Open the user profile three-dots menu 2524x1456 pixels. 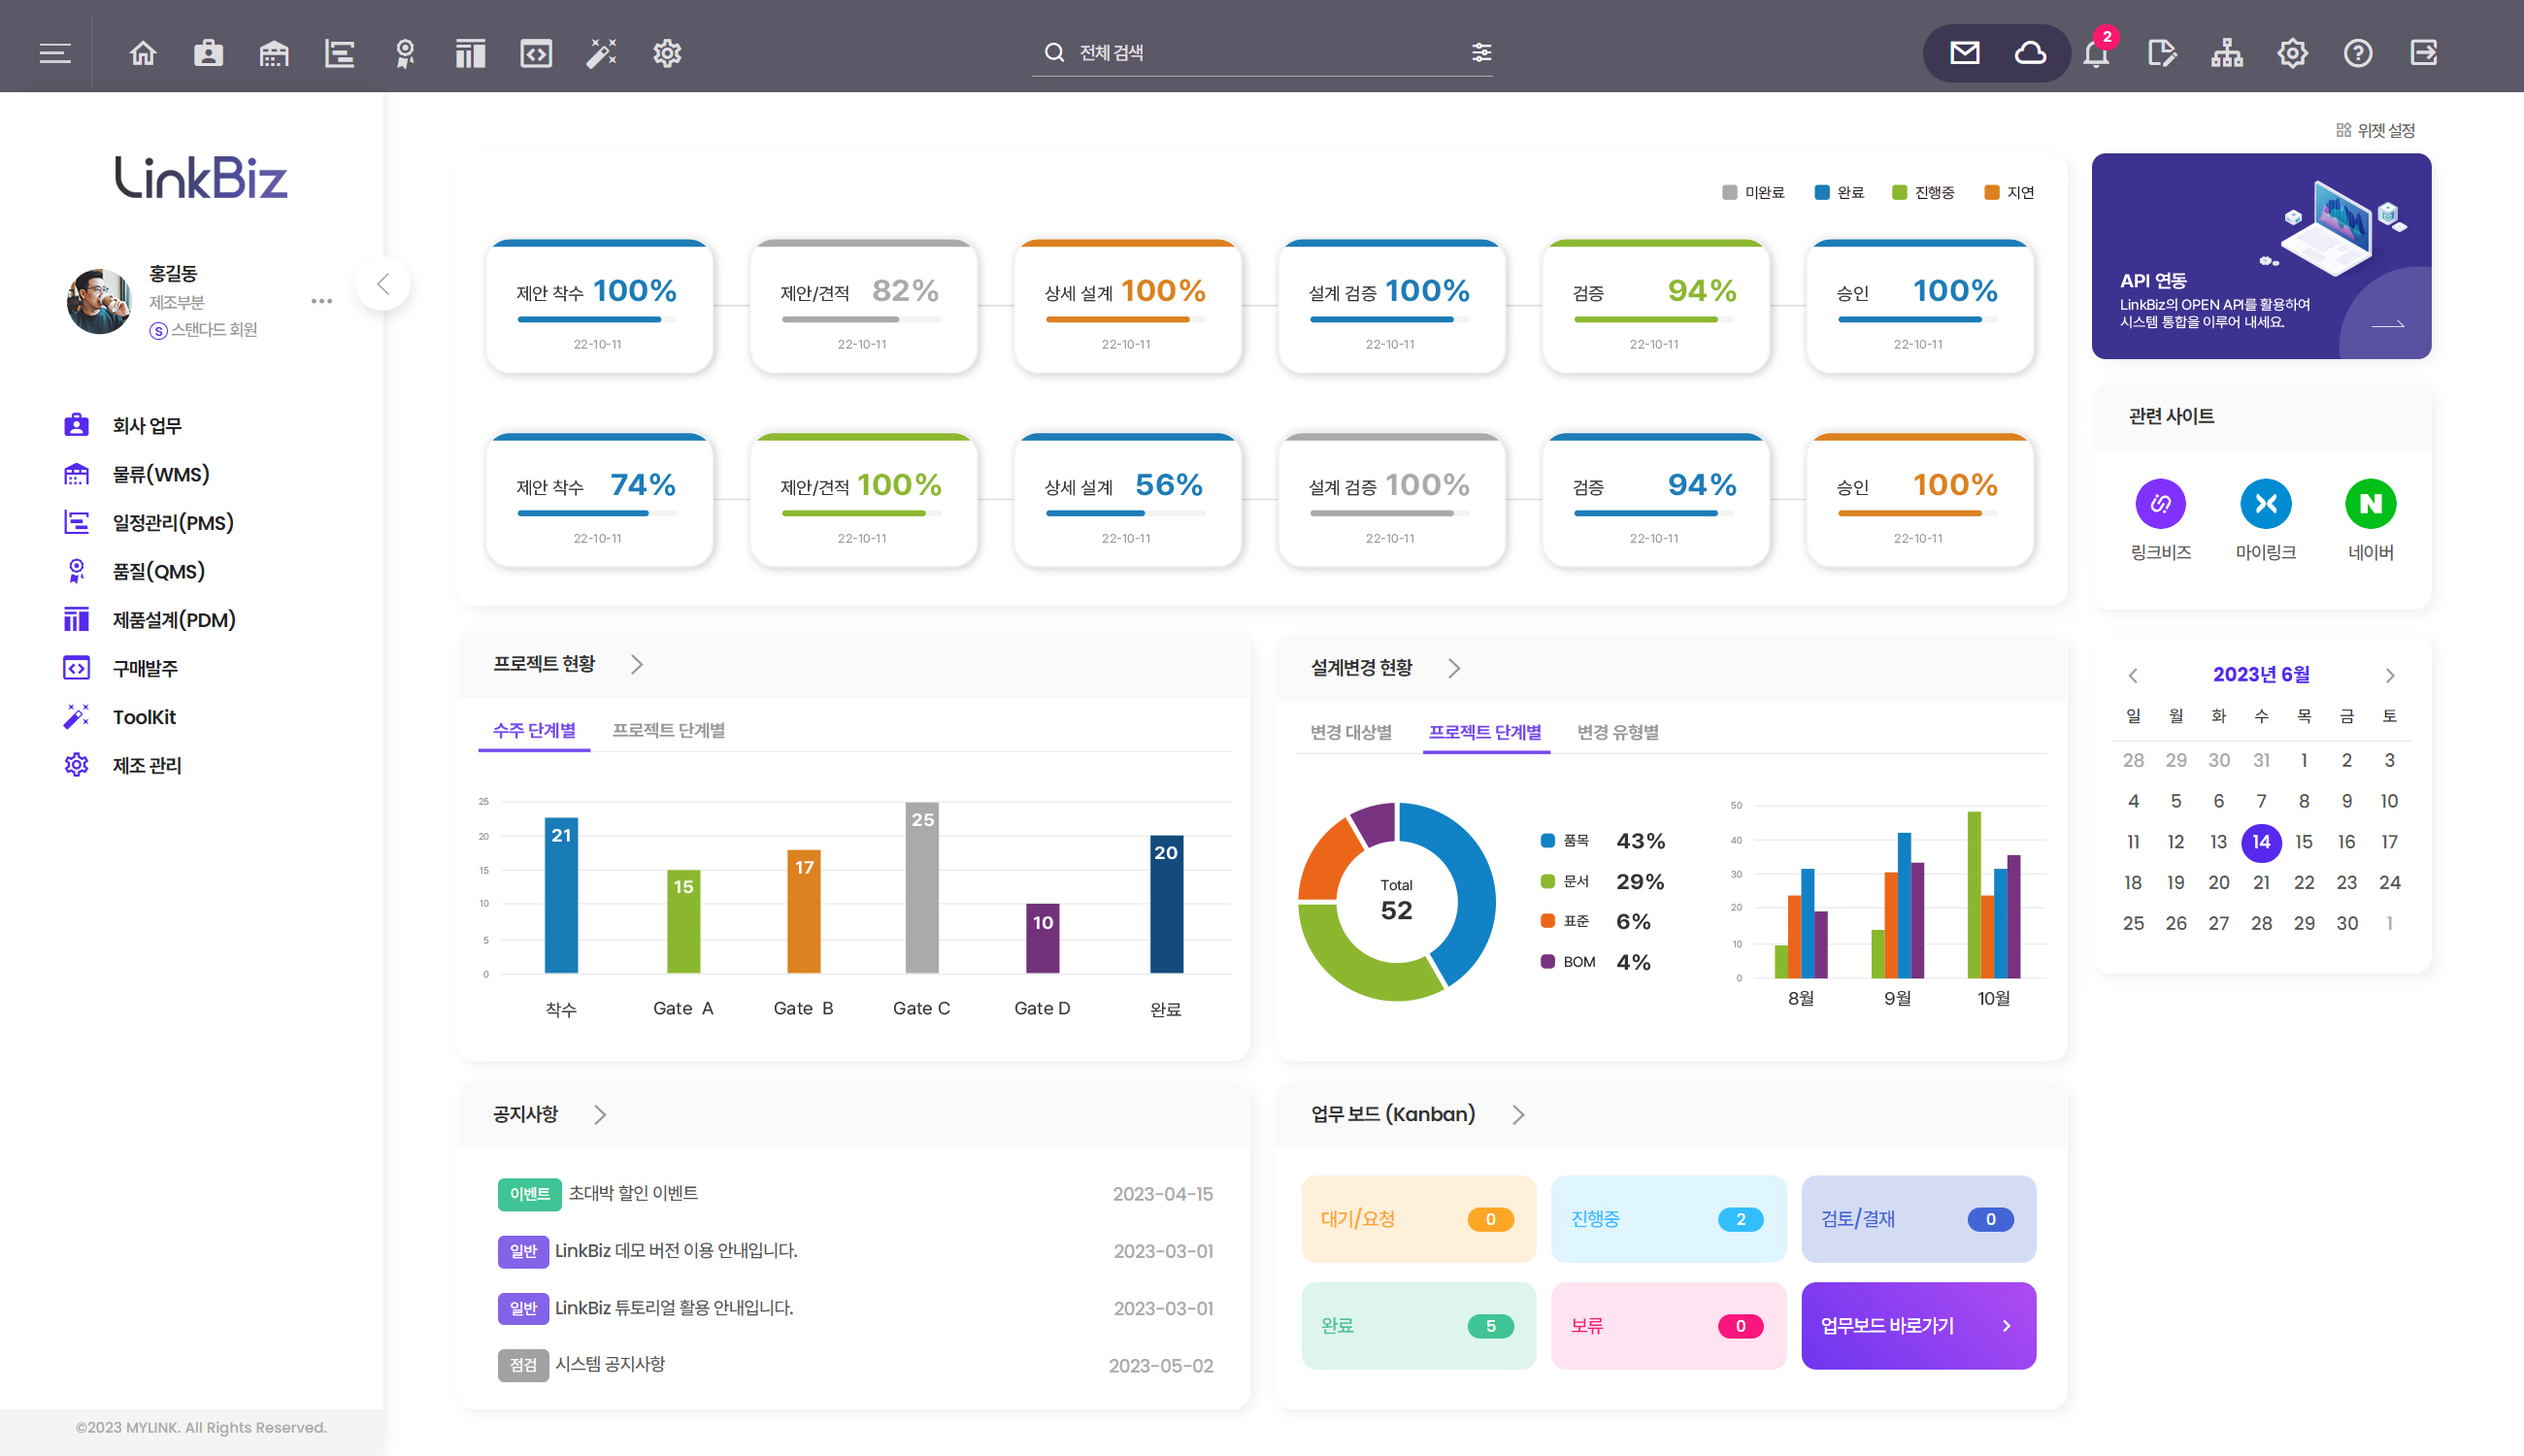(321, 301)
